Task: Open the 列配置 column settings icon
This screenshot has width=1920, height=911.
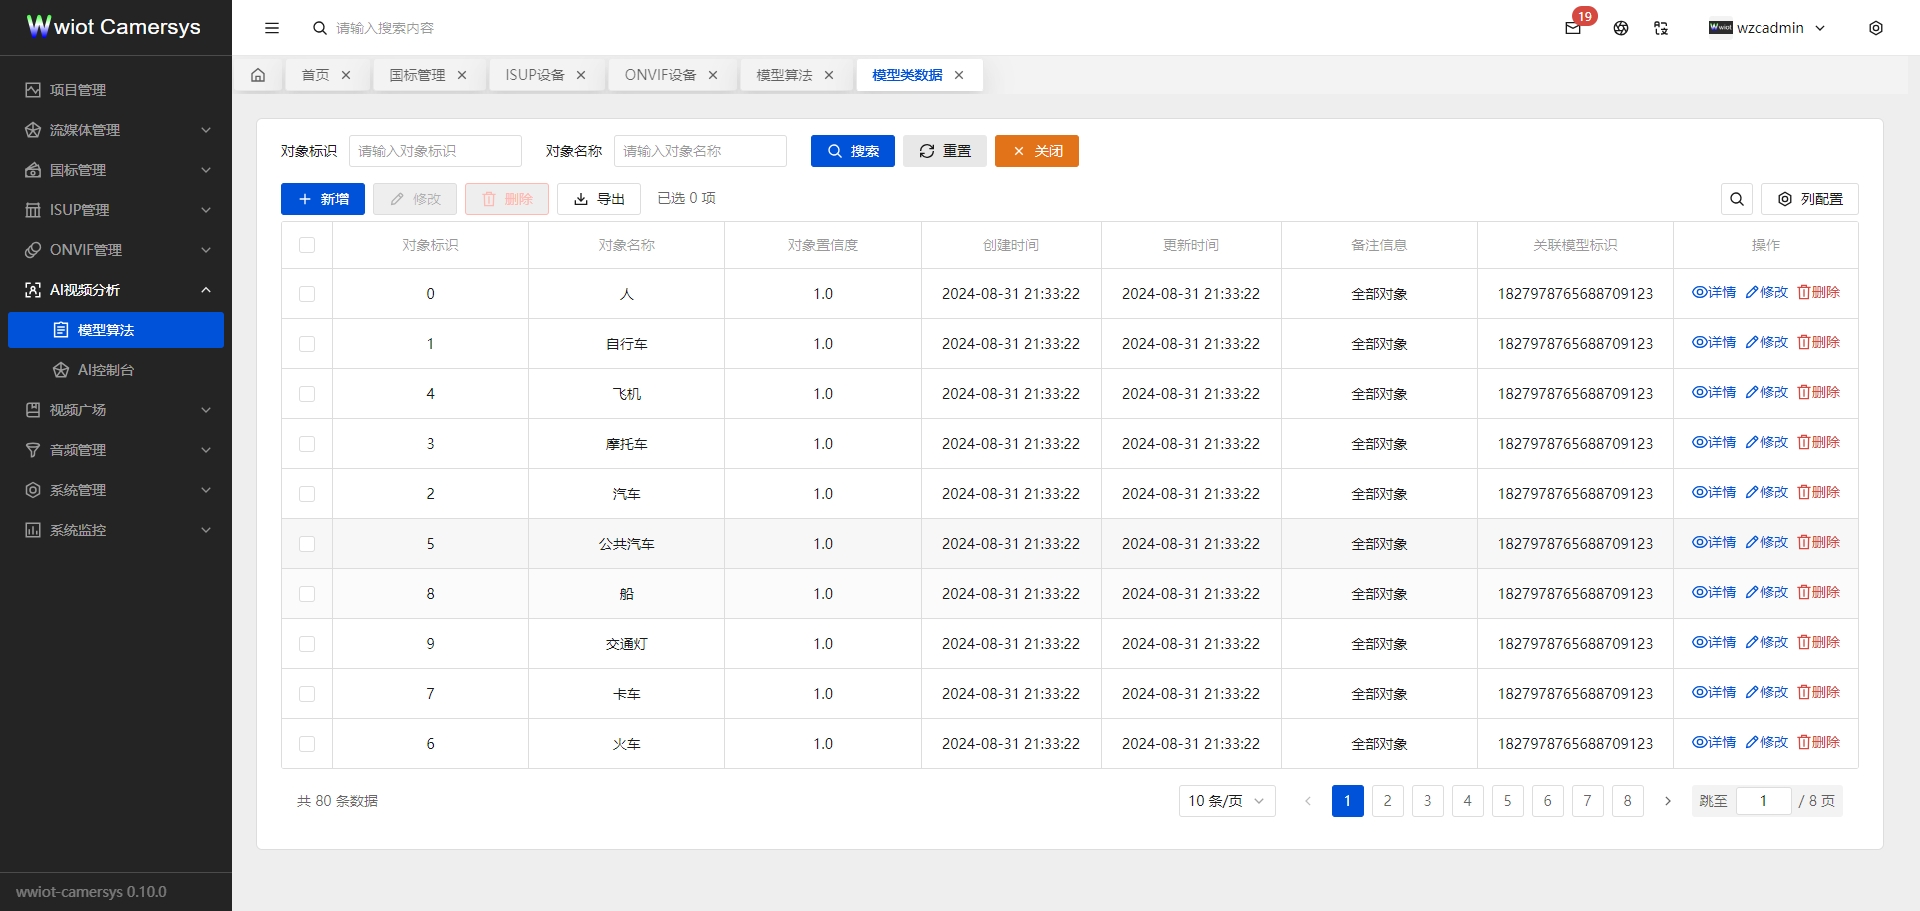Action: click(x=1810, y=199)
